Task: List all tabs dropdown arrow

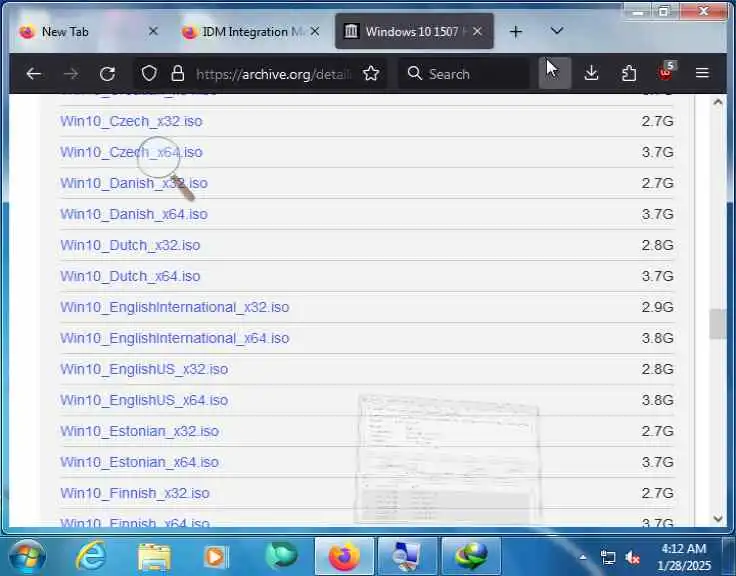Action: coord(557,31)
